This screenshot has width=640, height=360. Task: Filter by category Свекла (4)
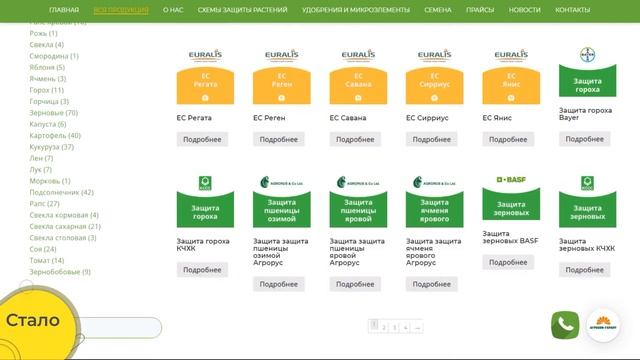click(47, 44)
